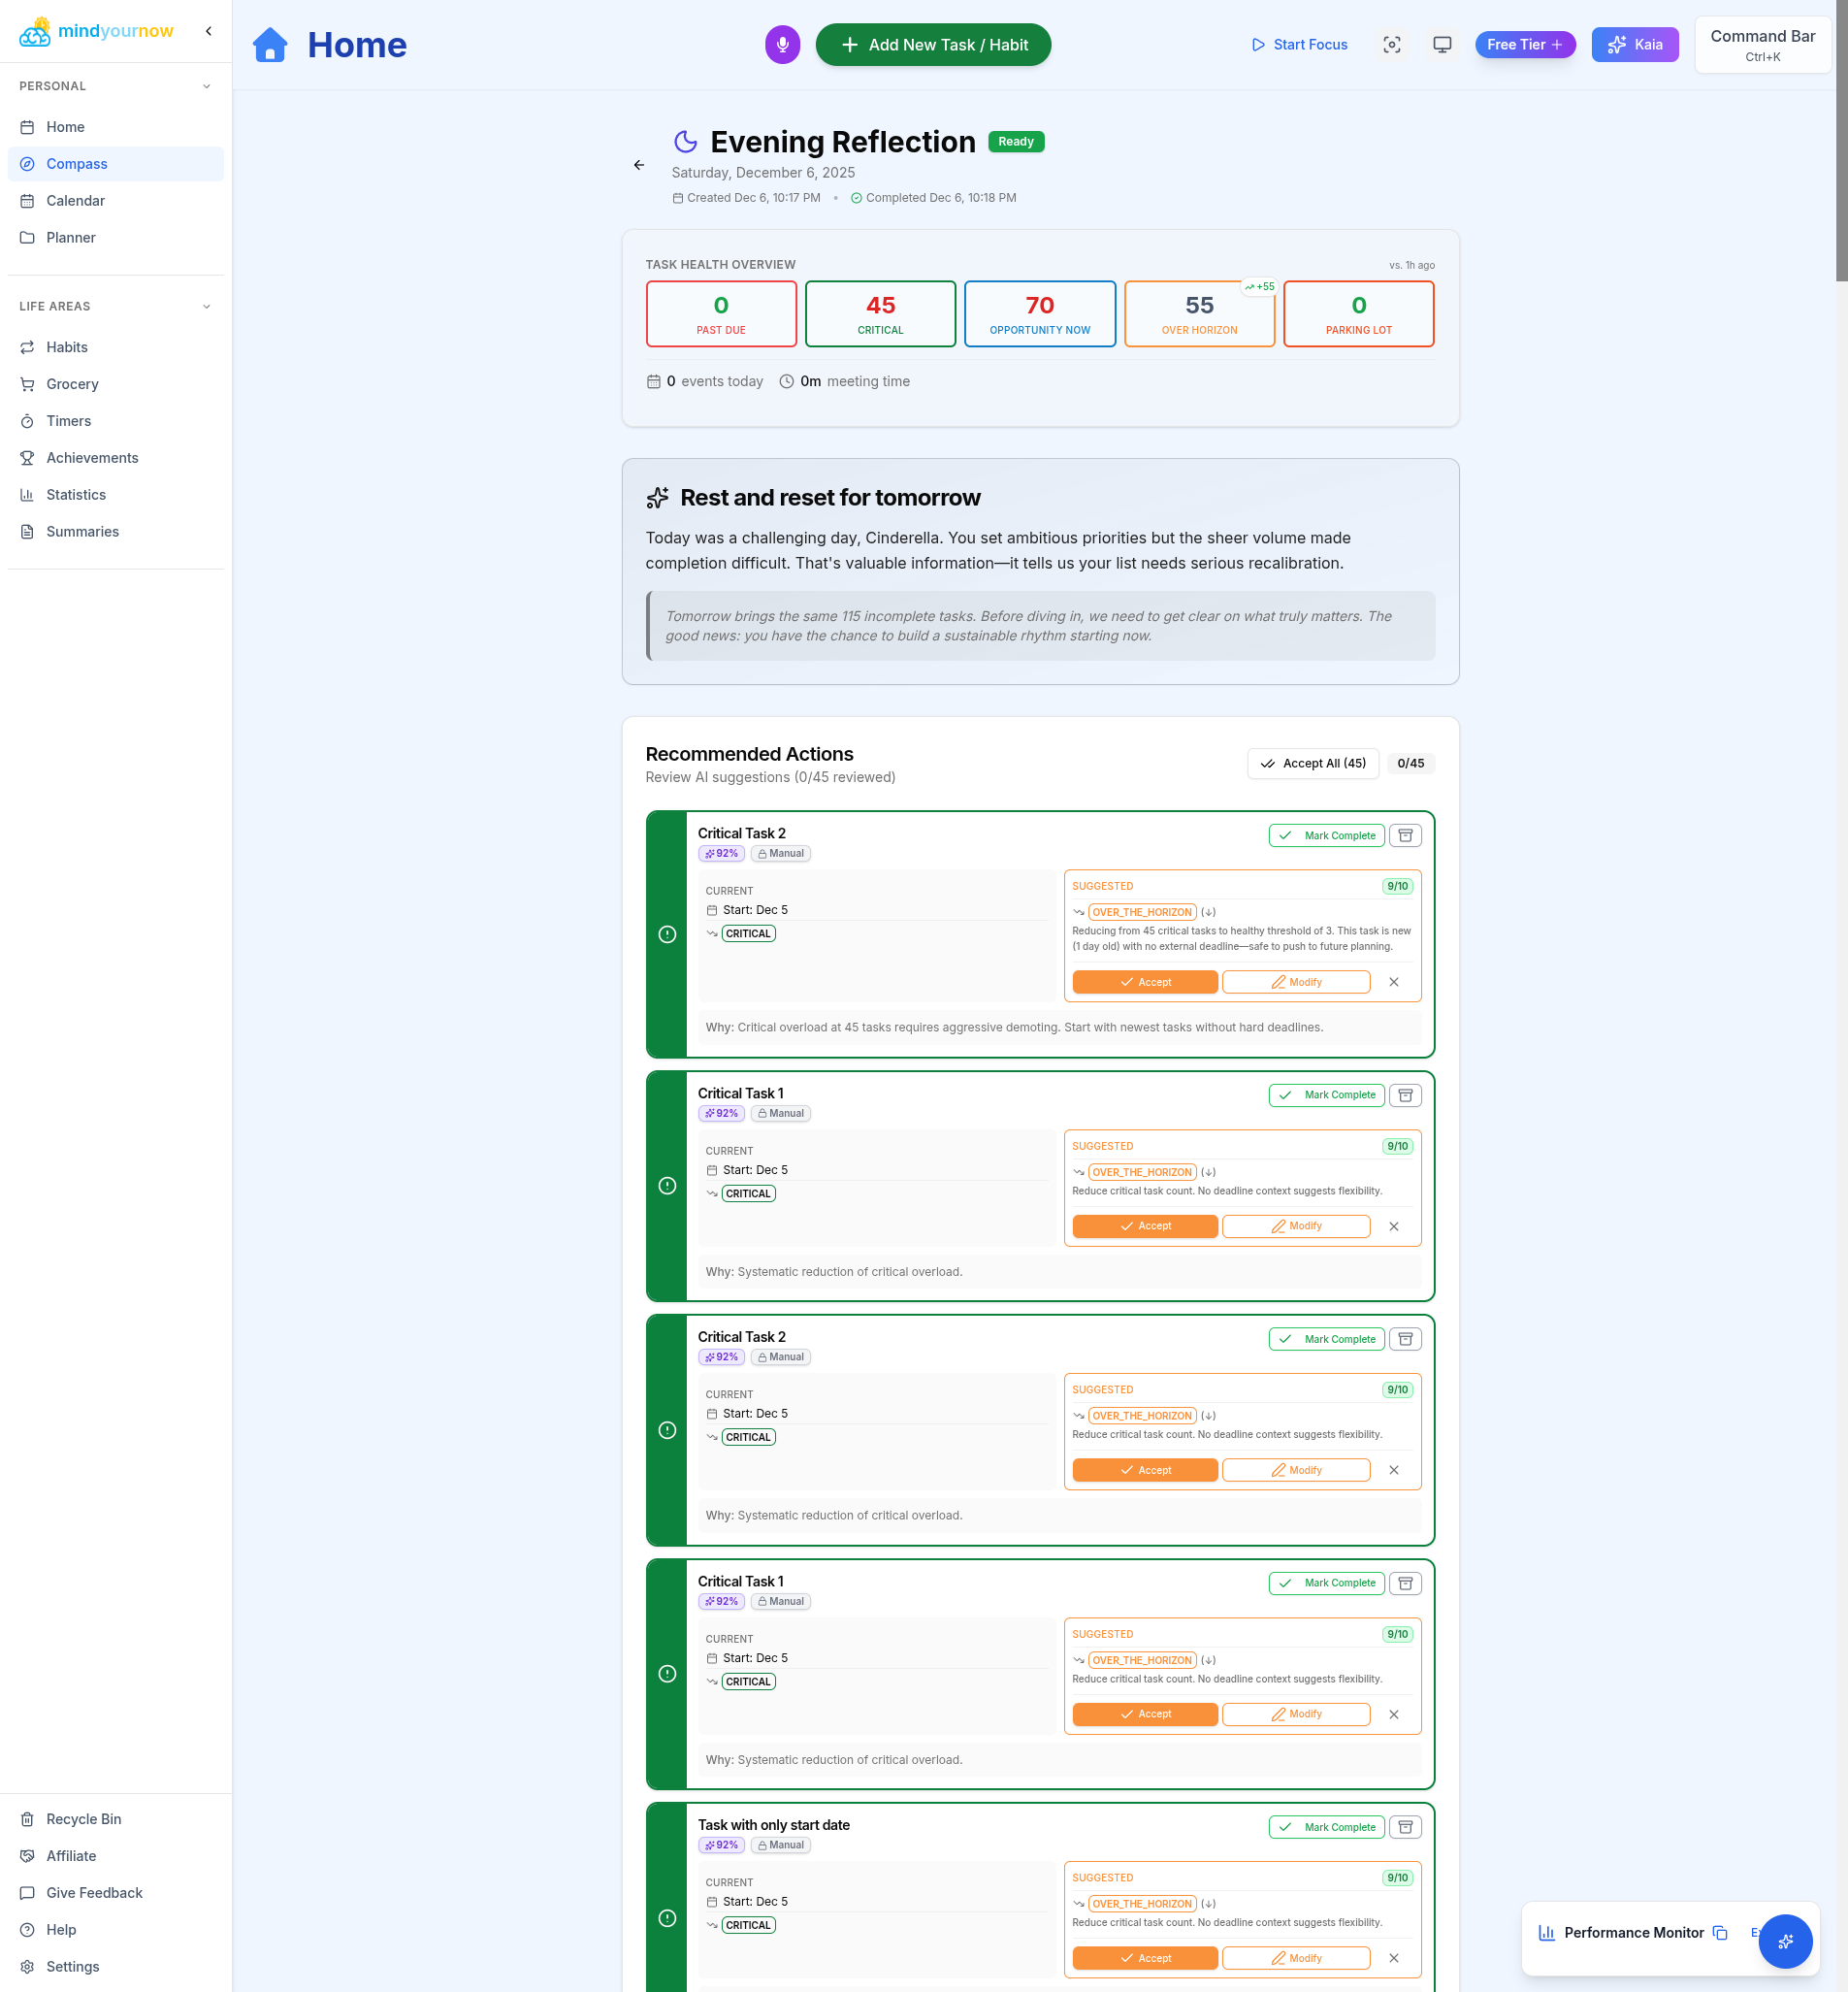Mark Task with only start date complete
The height and width of the screenshot is (1992, 1848).
[x=1326, y=1827]
